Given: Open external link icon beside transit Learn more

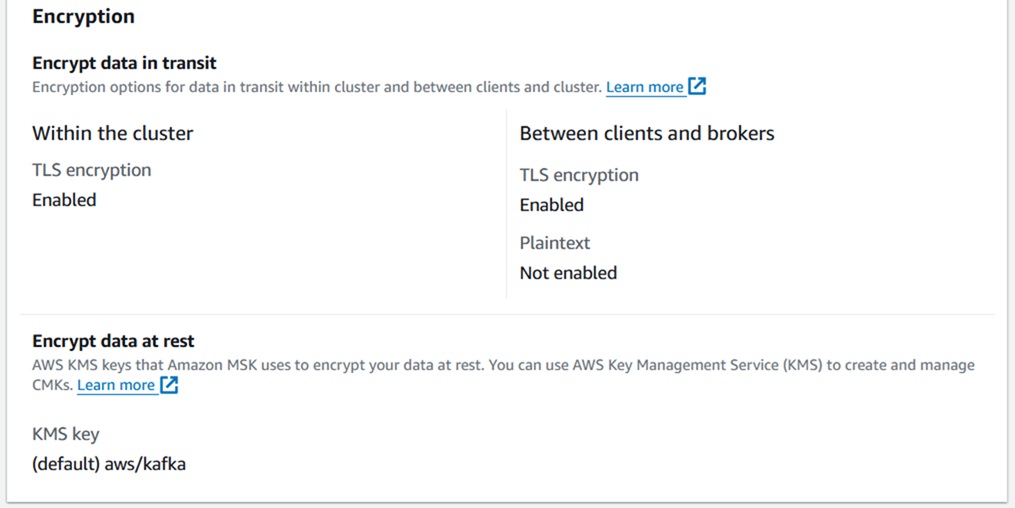Looking at the screenshot, I should coord(697,87).
